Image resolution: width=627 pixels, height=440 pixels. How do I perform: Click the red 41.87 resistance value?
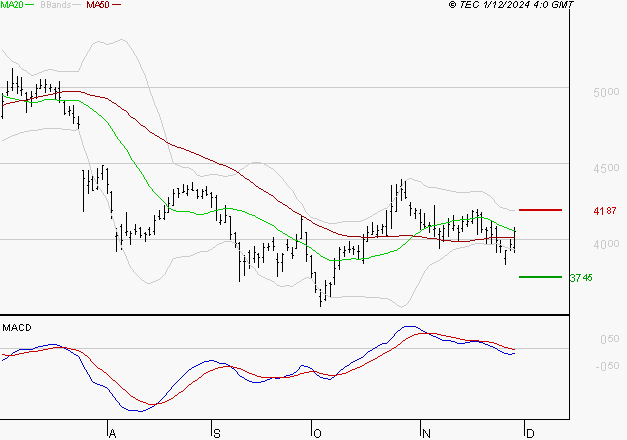coord(605,211)
